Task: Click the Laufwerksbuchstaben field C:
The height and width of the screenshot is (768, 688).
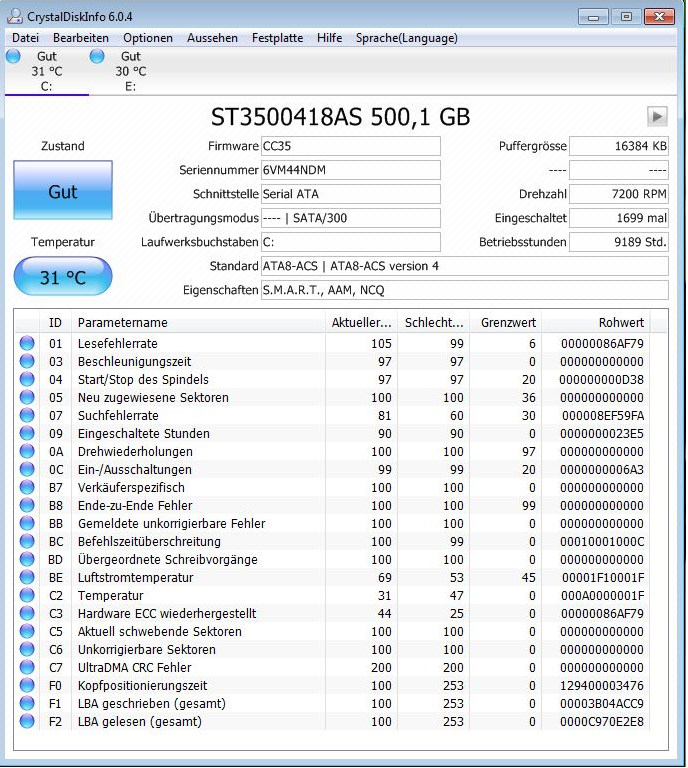Action: pyautogui.click(x=351, y=242)
